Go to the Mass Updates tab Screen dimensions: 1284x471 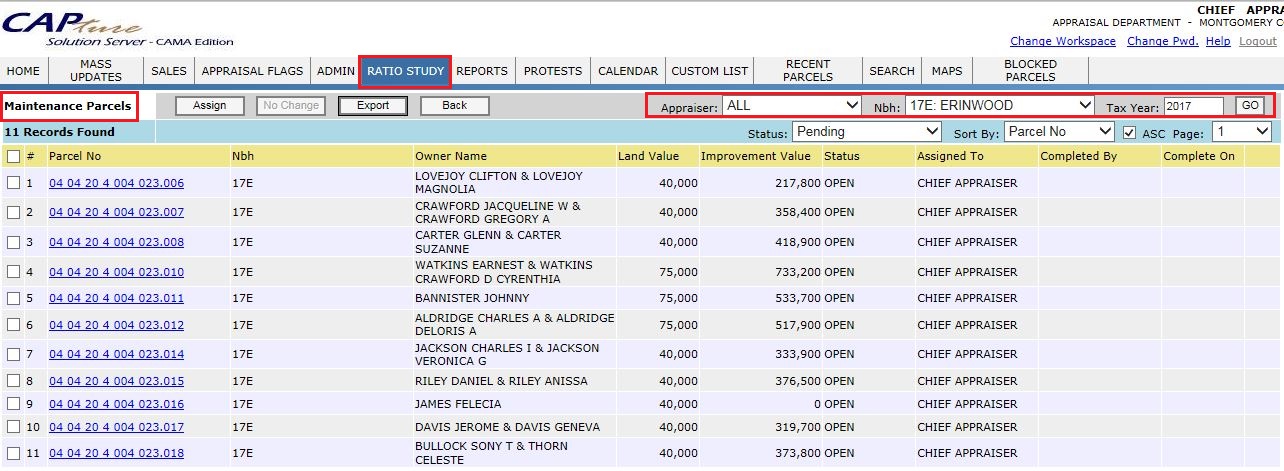pyautogui.click(x=96, y=71)
